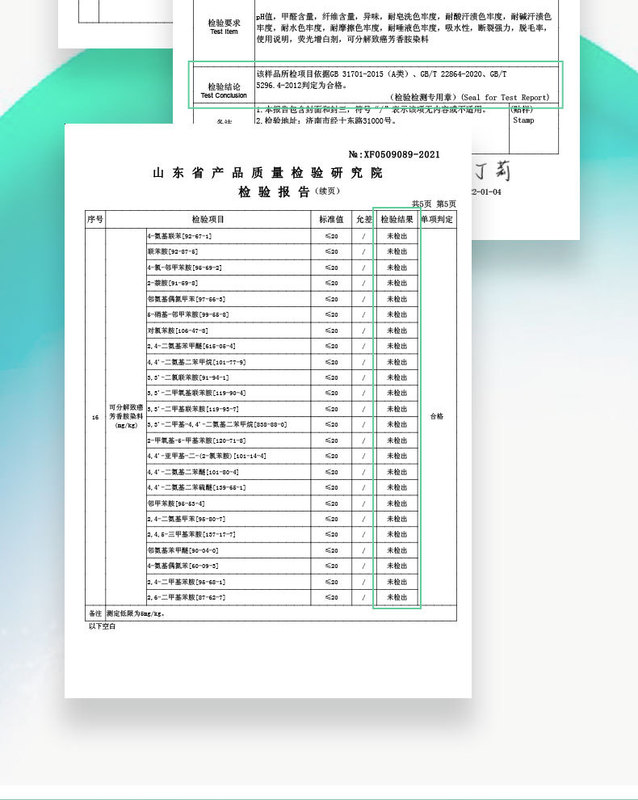
Task: Select the 2,4-二甲基苯胺 test item cell
Action: point(228,582)
